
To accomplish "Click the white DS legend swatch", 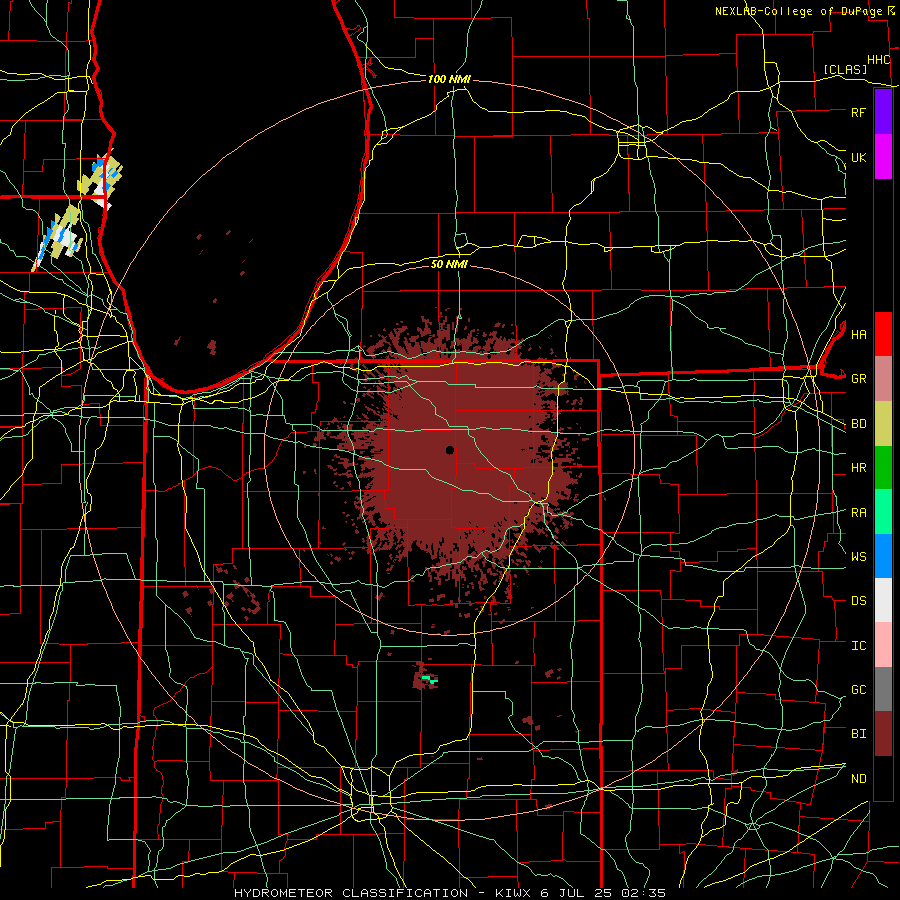I will (883, 600).
